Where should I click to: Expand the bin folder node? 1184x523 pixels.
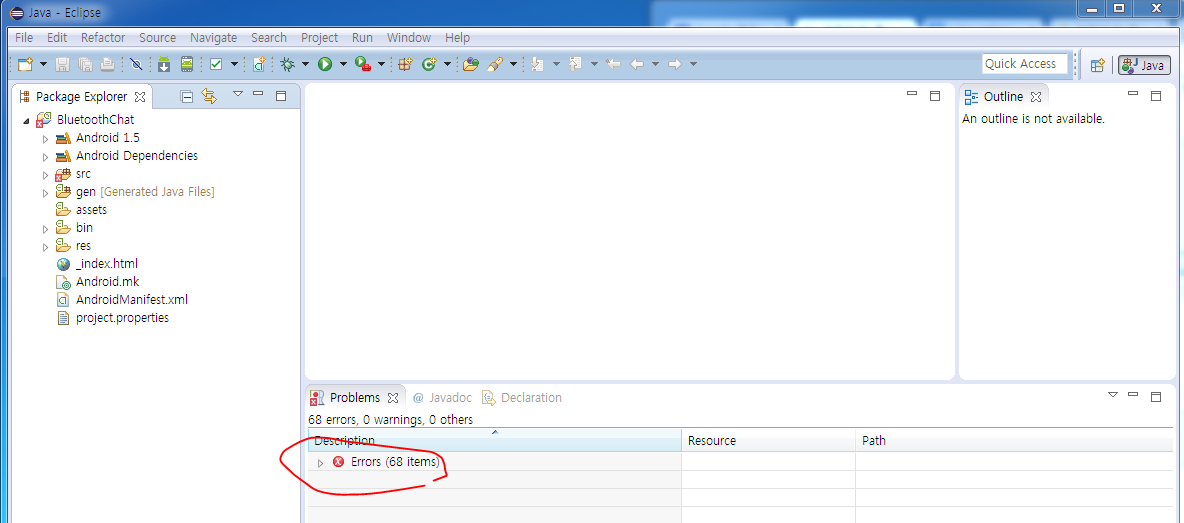45,229
